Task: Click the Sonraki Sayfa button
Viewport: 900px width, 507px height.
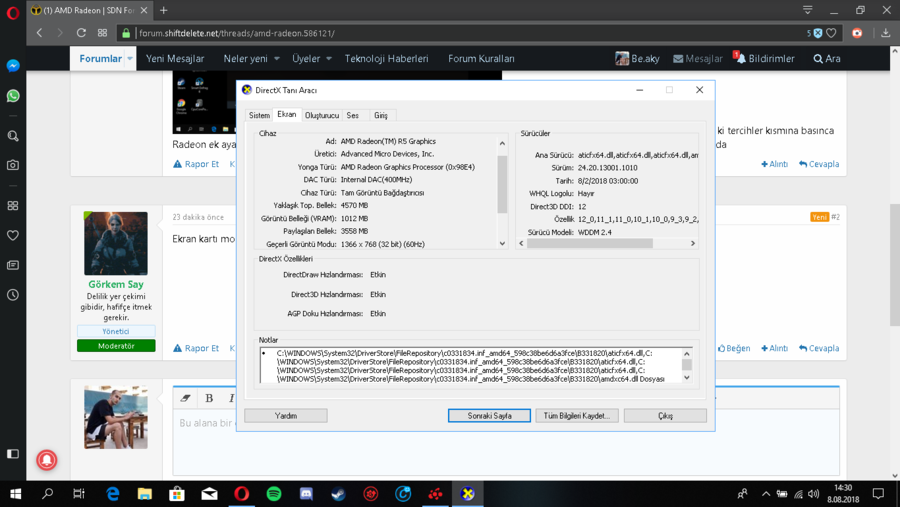Action: (489, 416)
